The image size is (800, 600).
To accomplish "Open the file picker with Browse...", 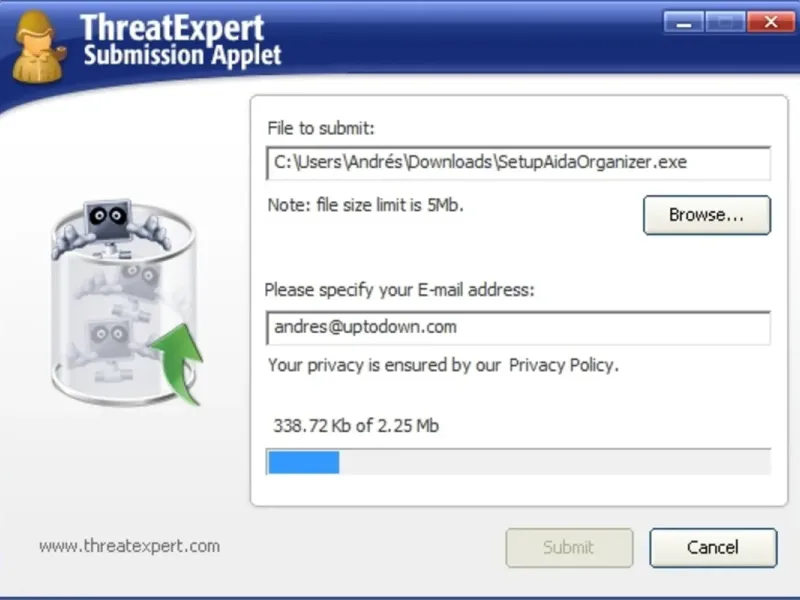I will pos(707,215).
